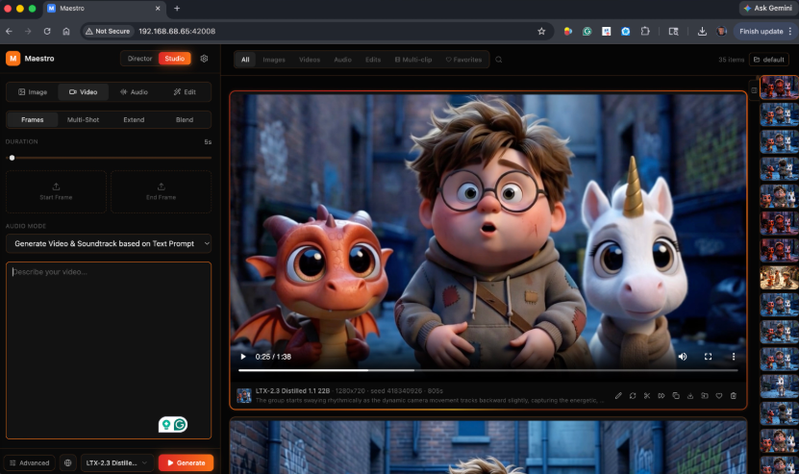Viewport: 799px width, 474px height.
Task: Click the browser address bar URL
Action: coord(177,32)
